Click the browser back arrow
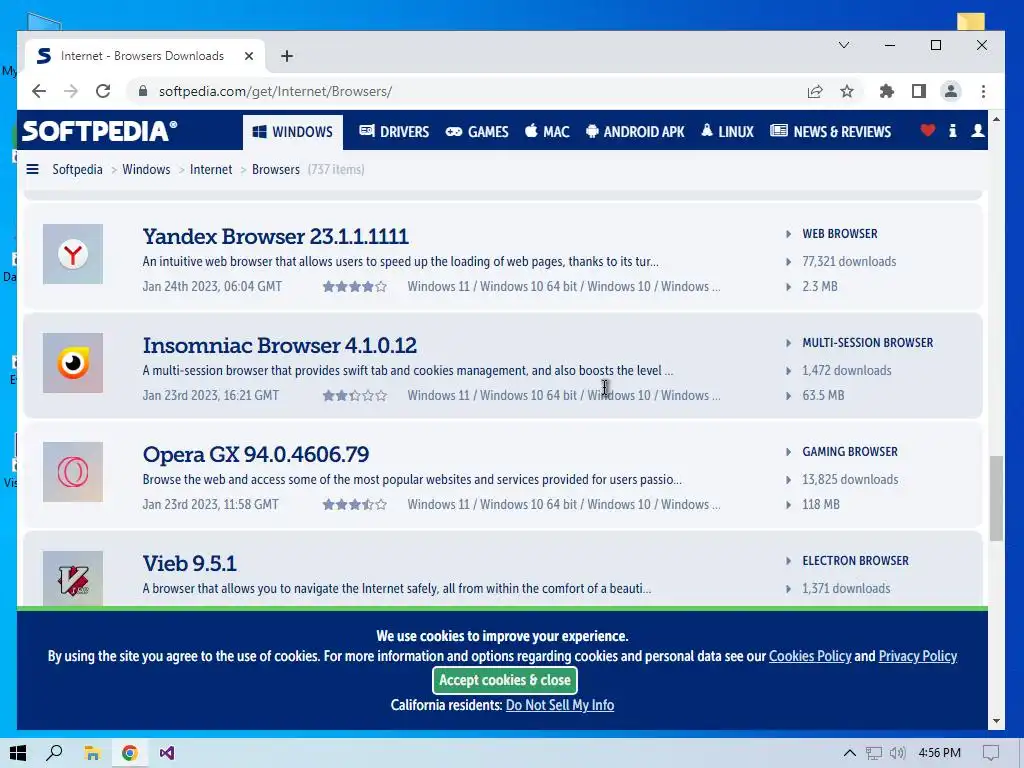The width and height of the screenshot is (1024, 768). click(x=39, y=91)
